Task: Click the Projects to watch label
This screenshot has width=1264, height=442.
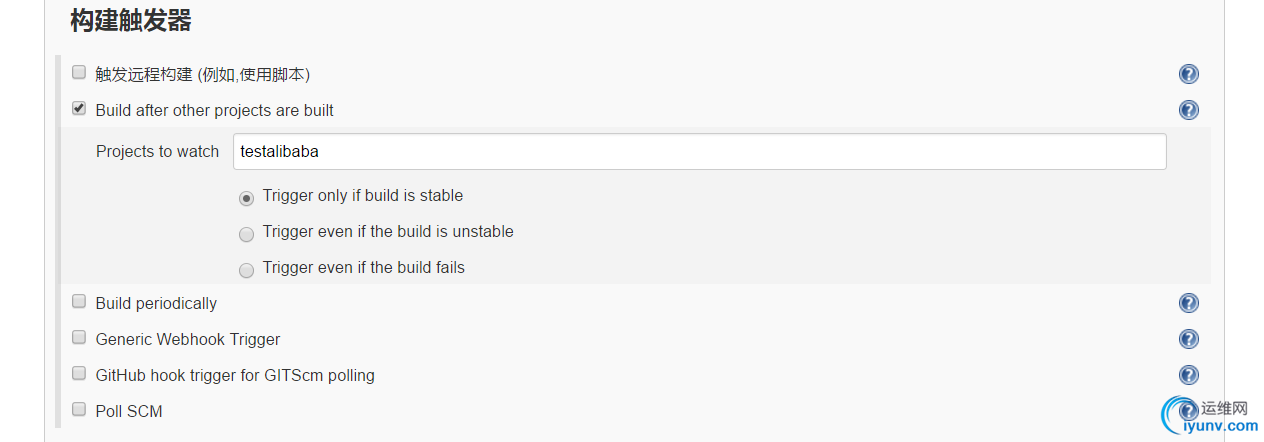Action: coord(157,152)
